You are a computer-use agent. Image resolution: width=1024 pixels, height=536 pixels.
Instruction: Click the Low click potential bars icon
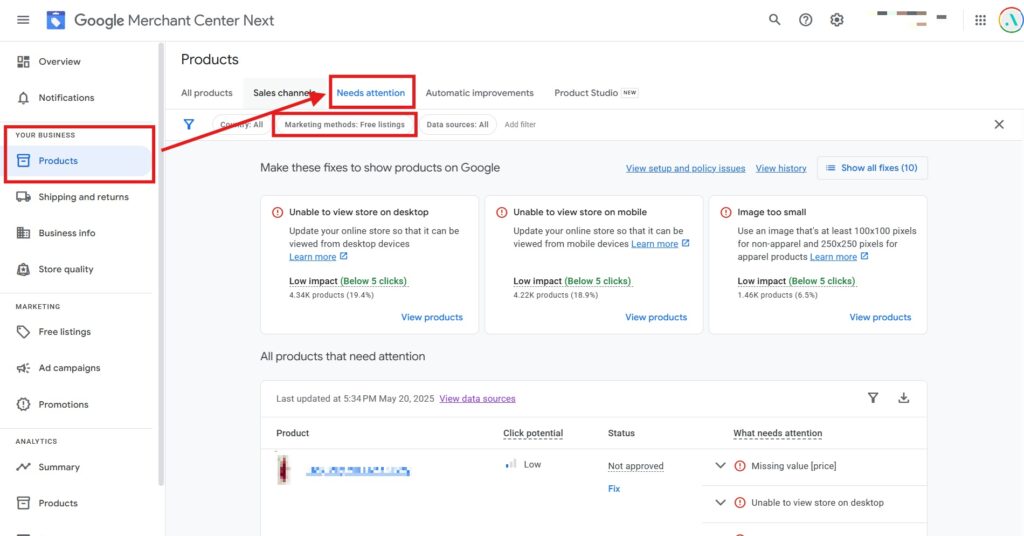point(511,464)
